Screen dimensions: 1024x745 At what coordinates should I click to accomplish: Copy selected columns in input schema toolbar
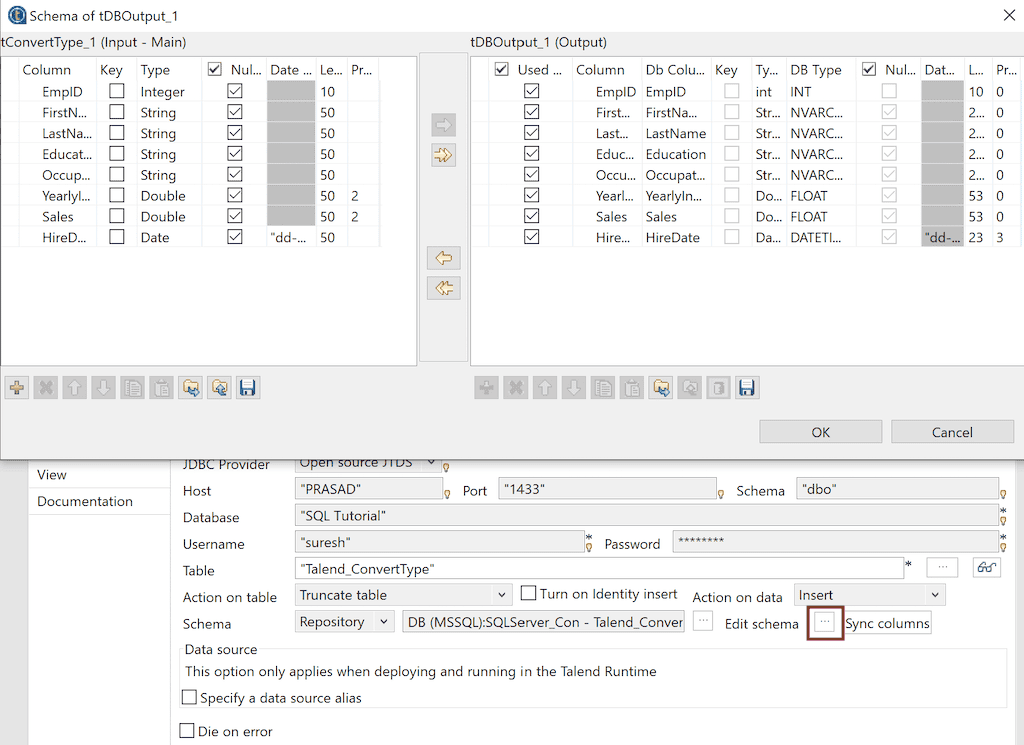tap(133, 388)
